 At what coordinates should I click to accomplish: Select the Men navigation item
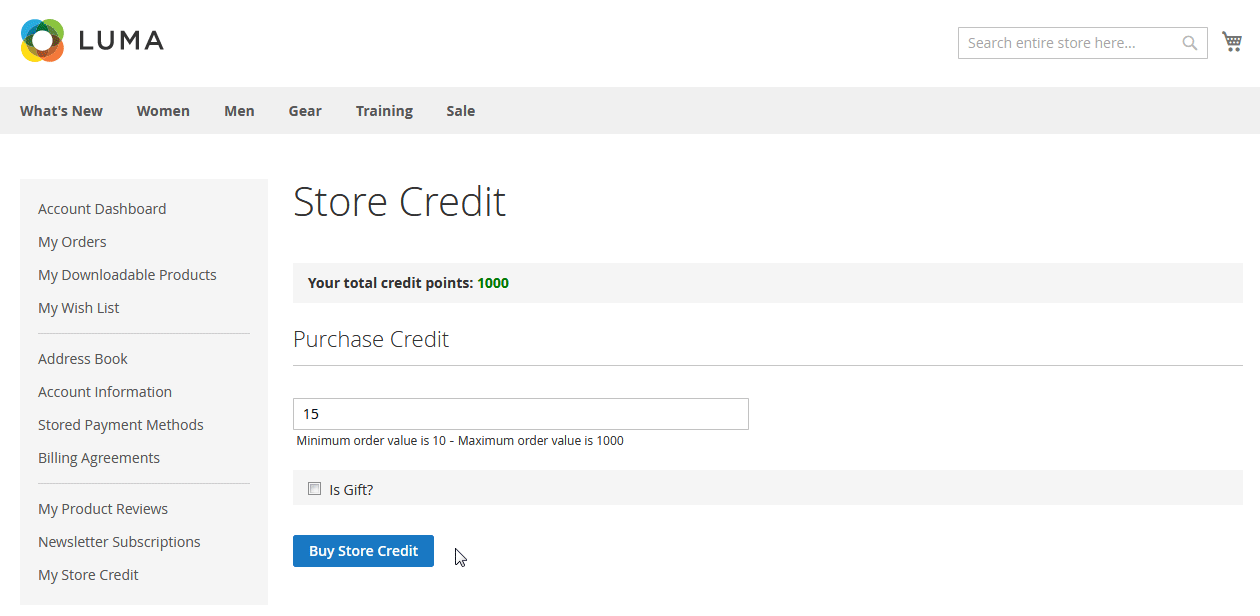[x=239, y=111]
